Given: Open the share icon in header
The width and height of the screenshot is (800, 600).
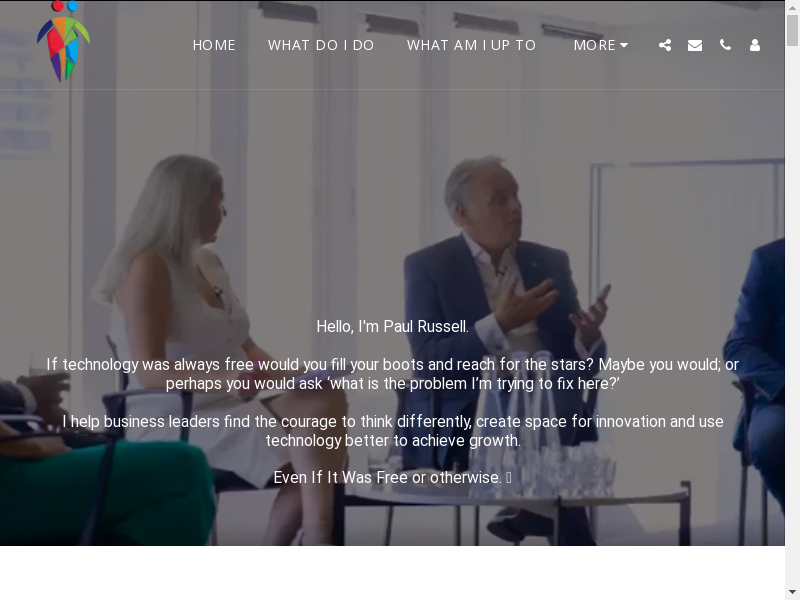Looking at the screenshot, I should tap(665, 45).
